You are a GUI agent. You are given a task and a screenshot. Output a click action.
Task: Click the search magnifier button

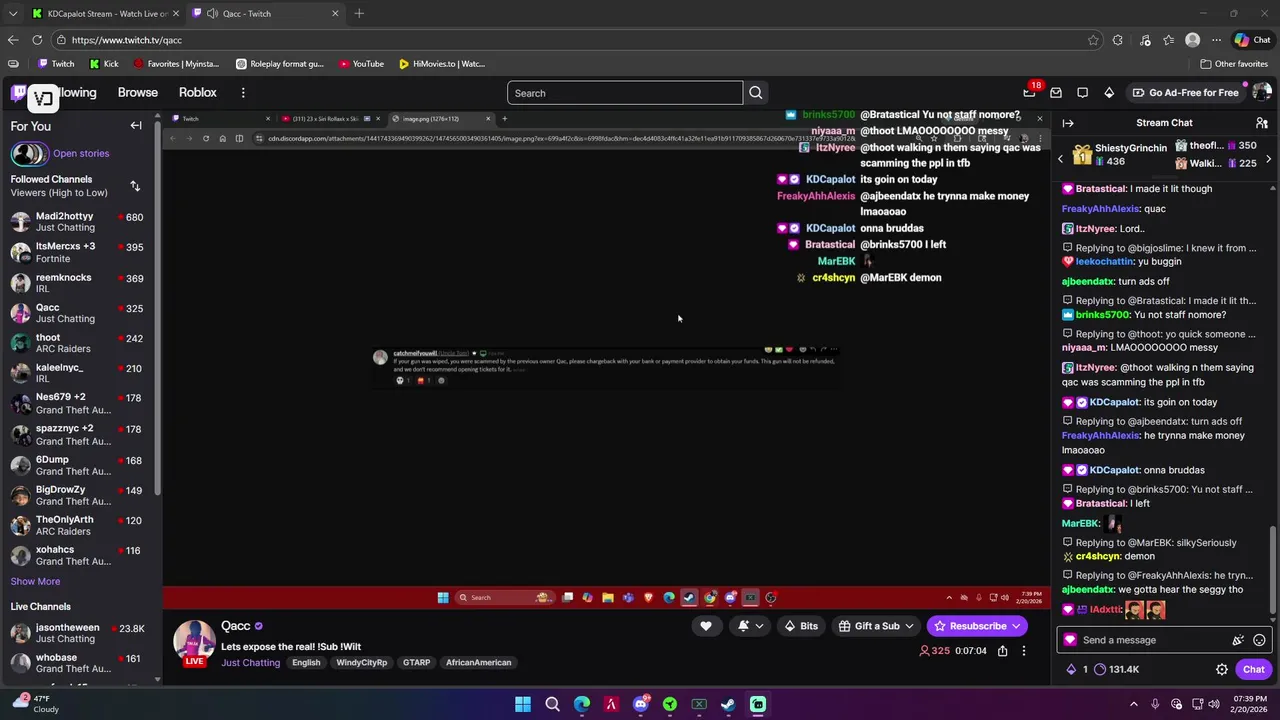coord(756,93)
